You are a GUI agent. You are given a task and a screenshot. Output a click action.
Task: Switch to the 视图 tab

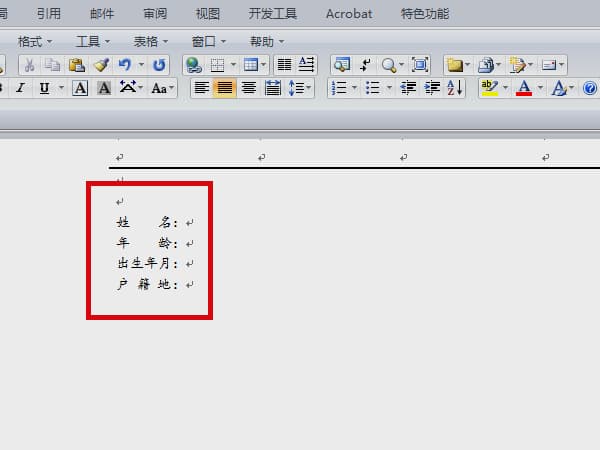click(208, 14)
